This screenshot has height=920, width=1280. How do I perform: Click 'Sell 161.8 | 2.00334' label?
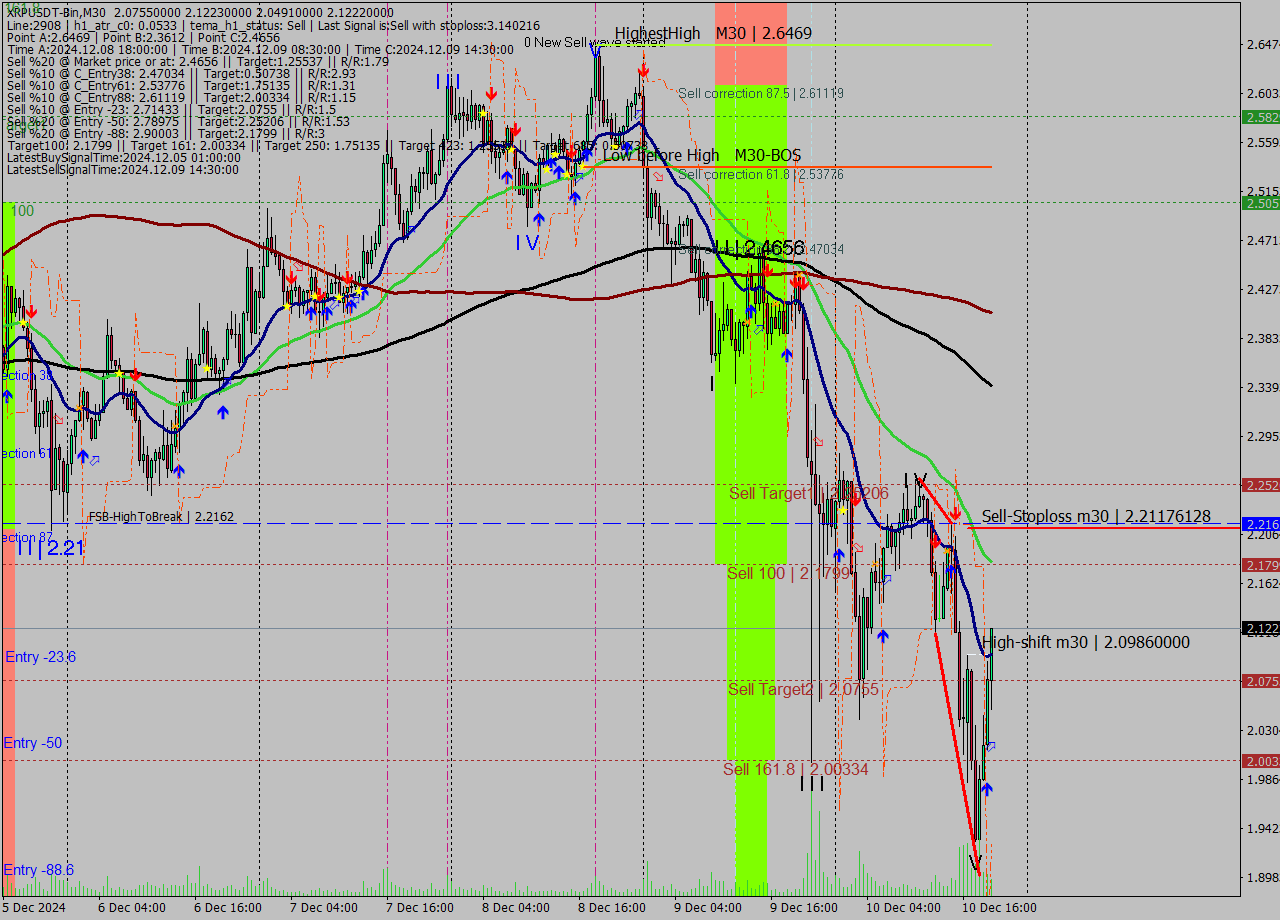[x=796, y=769]
